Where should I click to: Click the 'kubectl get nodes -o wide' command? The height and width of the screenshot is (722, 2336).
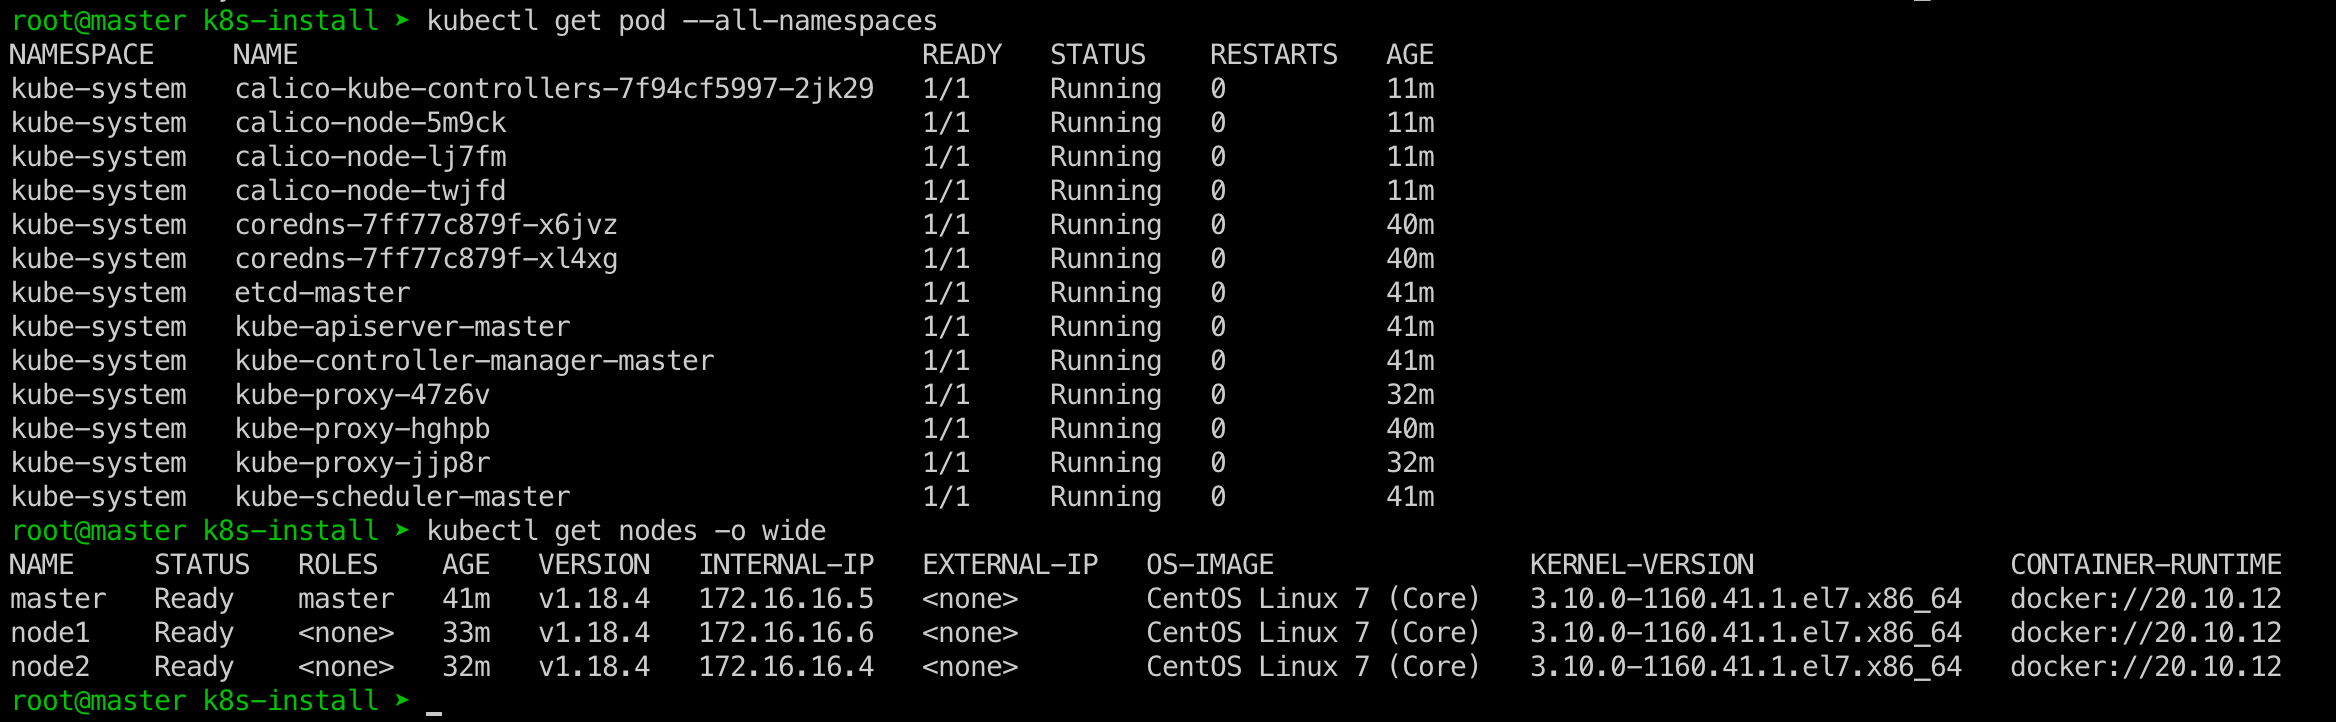(x=626, y=531)
